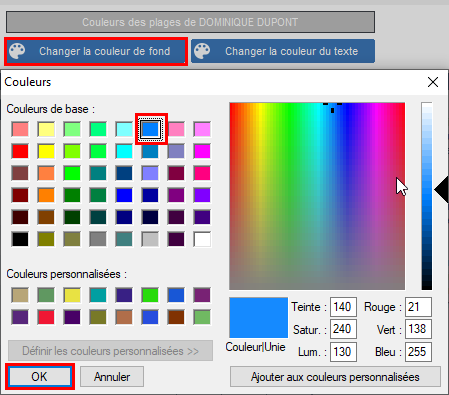Choose the bright green custom color swatch
This screenshot has width=449, height=395.
tap(150, 295)
